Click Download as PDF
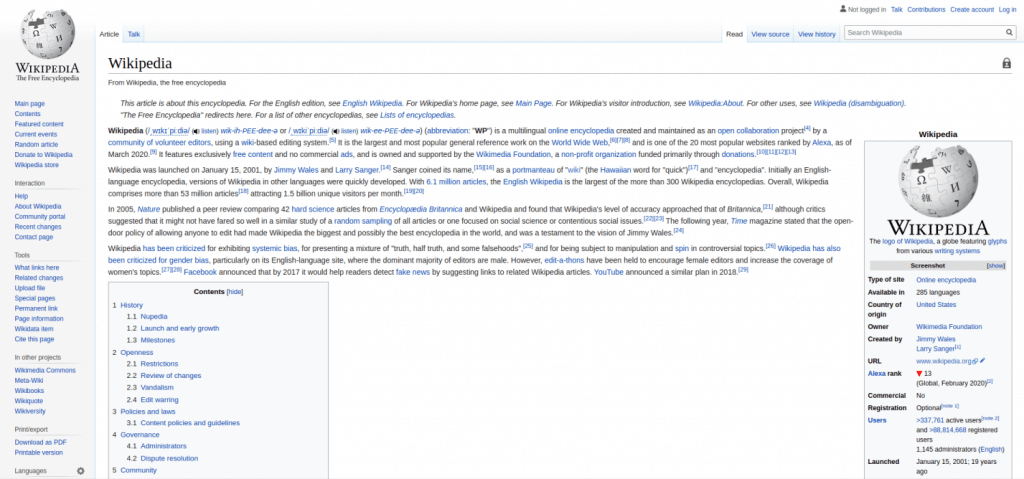 (x=40, y=442)
